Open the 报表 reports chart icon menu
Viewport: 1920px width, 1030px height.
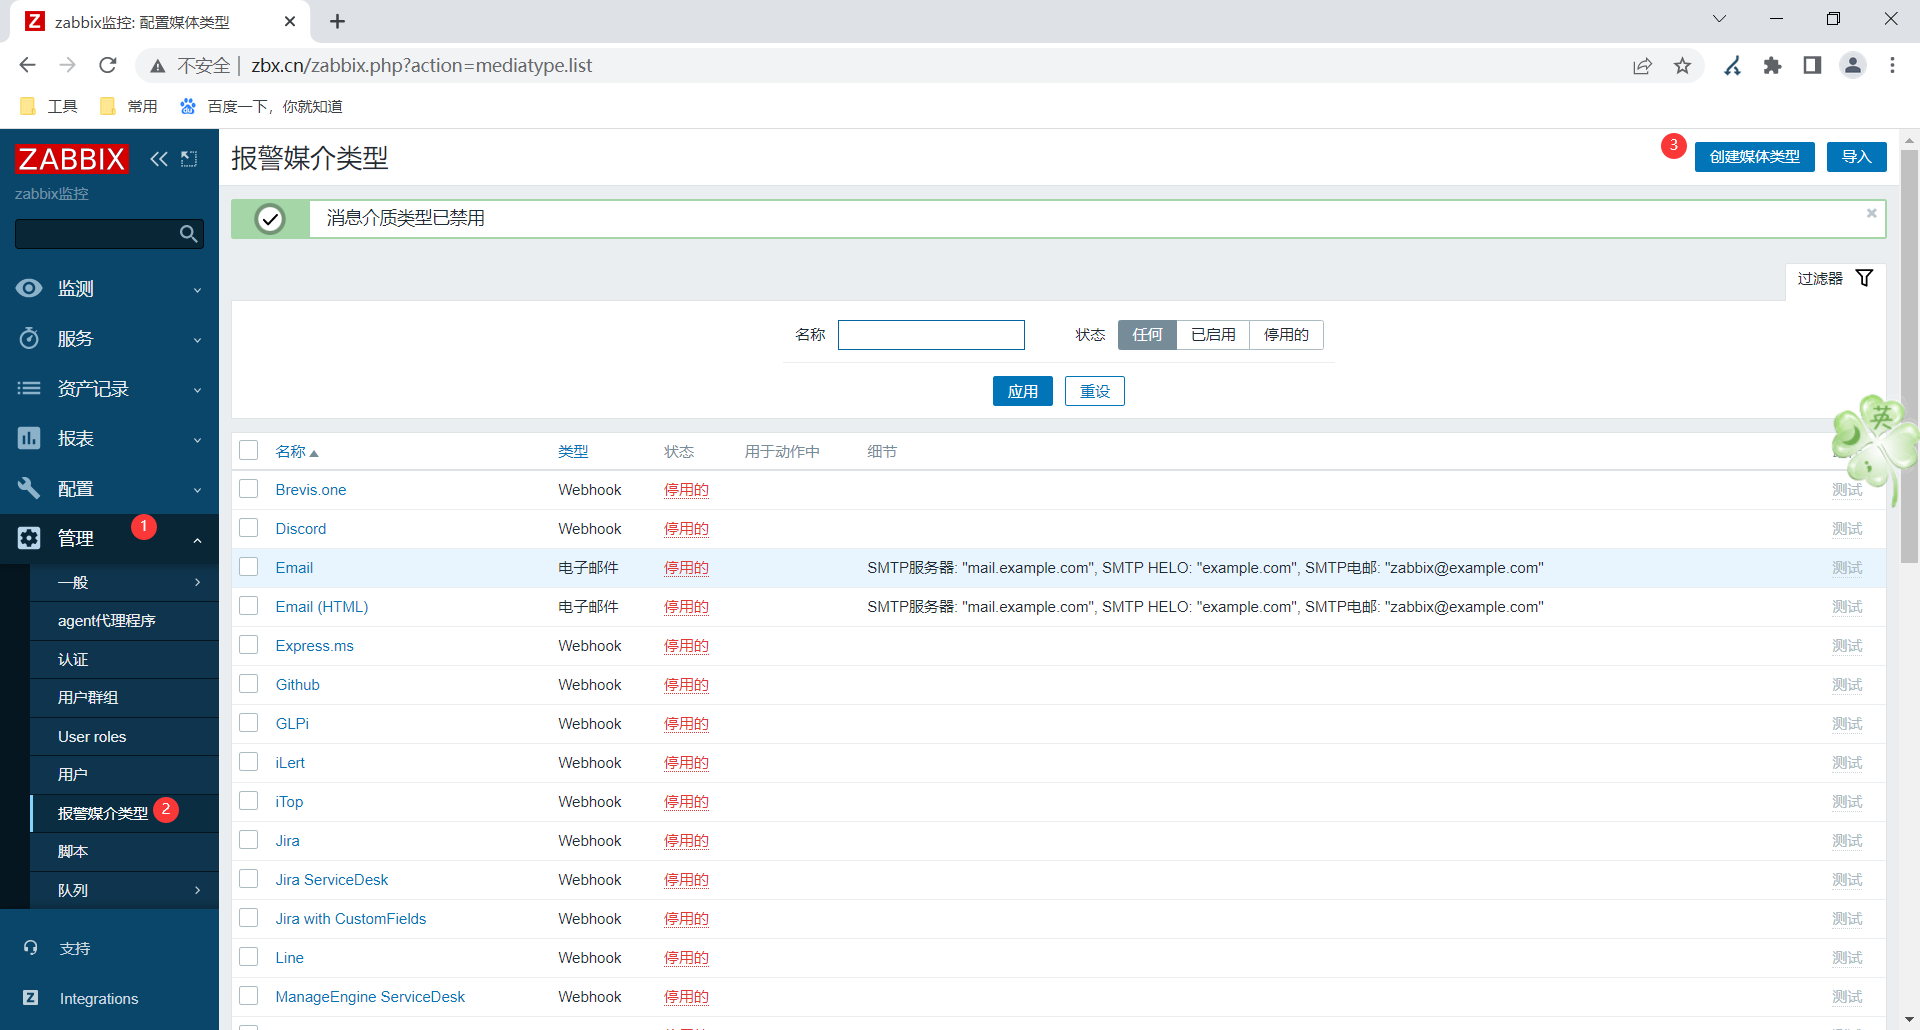(x=29, y=439)
